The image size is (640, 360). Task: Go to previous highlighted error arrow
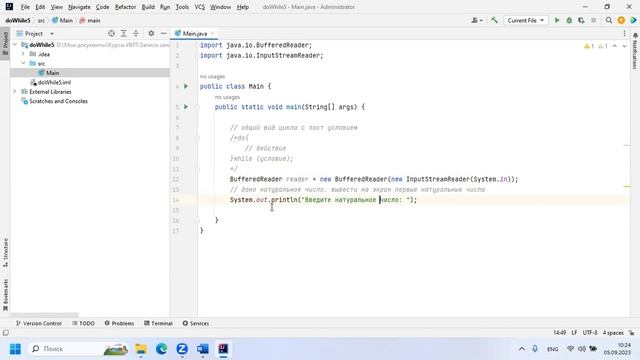[x=615, y=46]
